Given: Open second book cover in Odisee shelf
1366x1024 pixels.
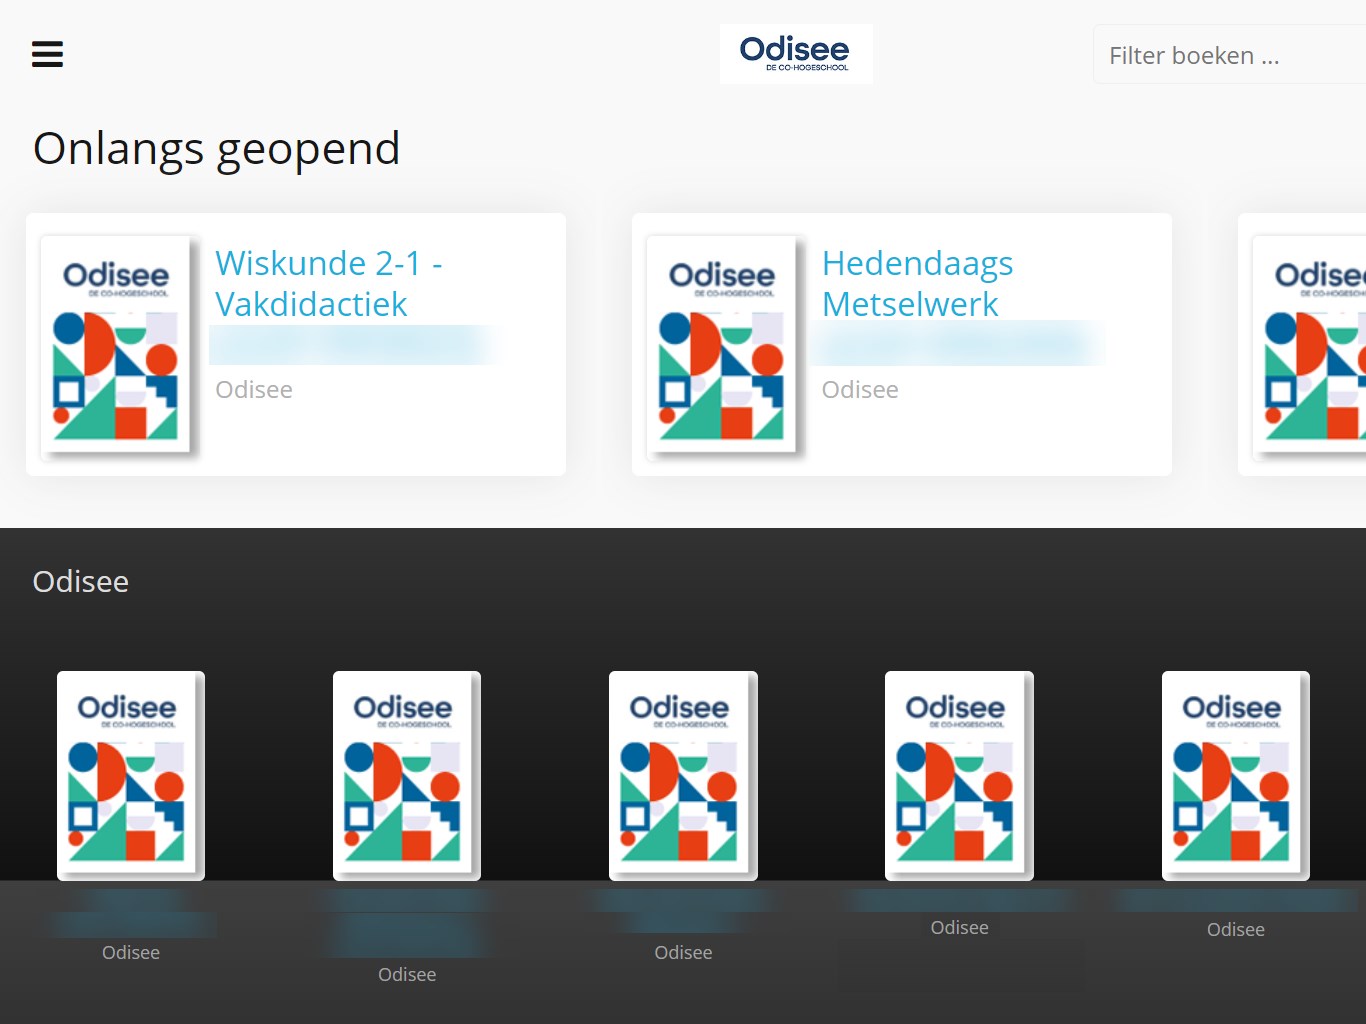Looking at the screenshot, I should [407, 776].
